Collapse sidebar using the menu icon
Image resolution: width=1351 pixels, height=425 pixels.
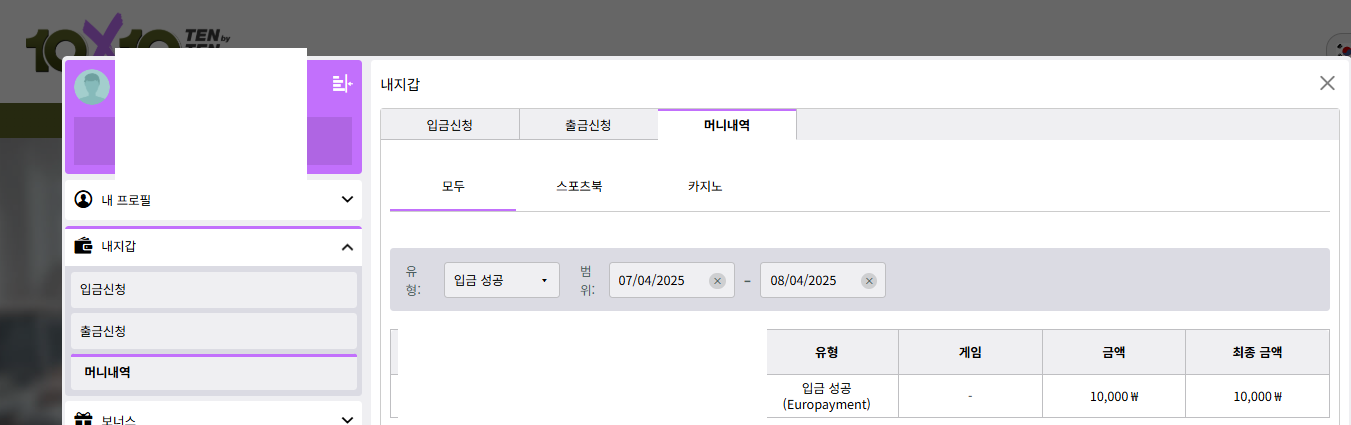click(x=342, y=83)
